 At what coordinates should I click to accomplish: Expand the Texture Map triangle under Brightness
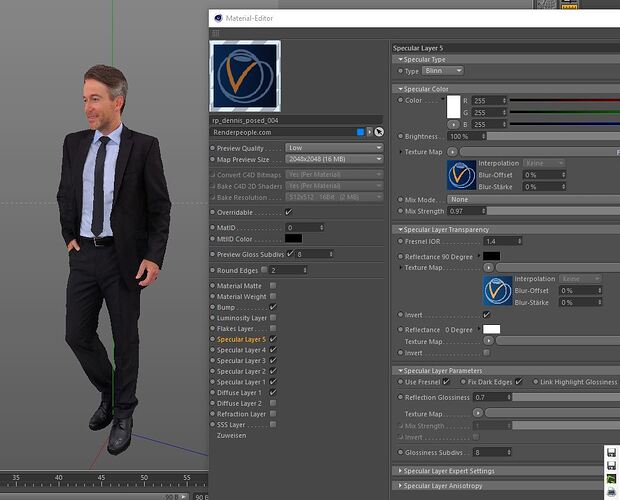[401, 152]
